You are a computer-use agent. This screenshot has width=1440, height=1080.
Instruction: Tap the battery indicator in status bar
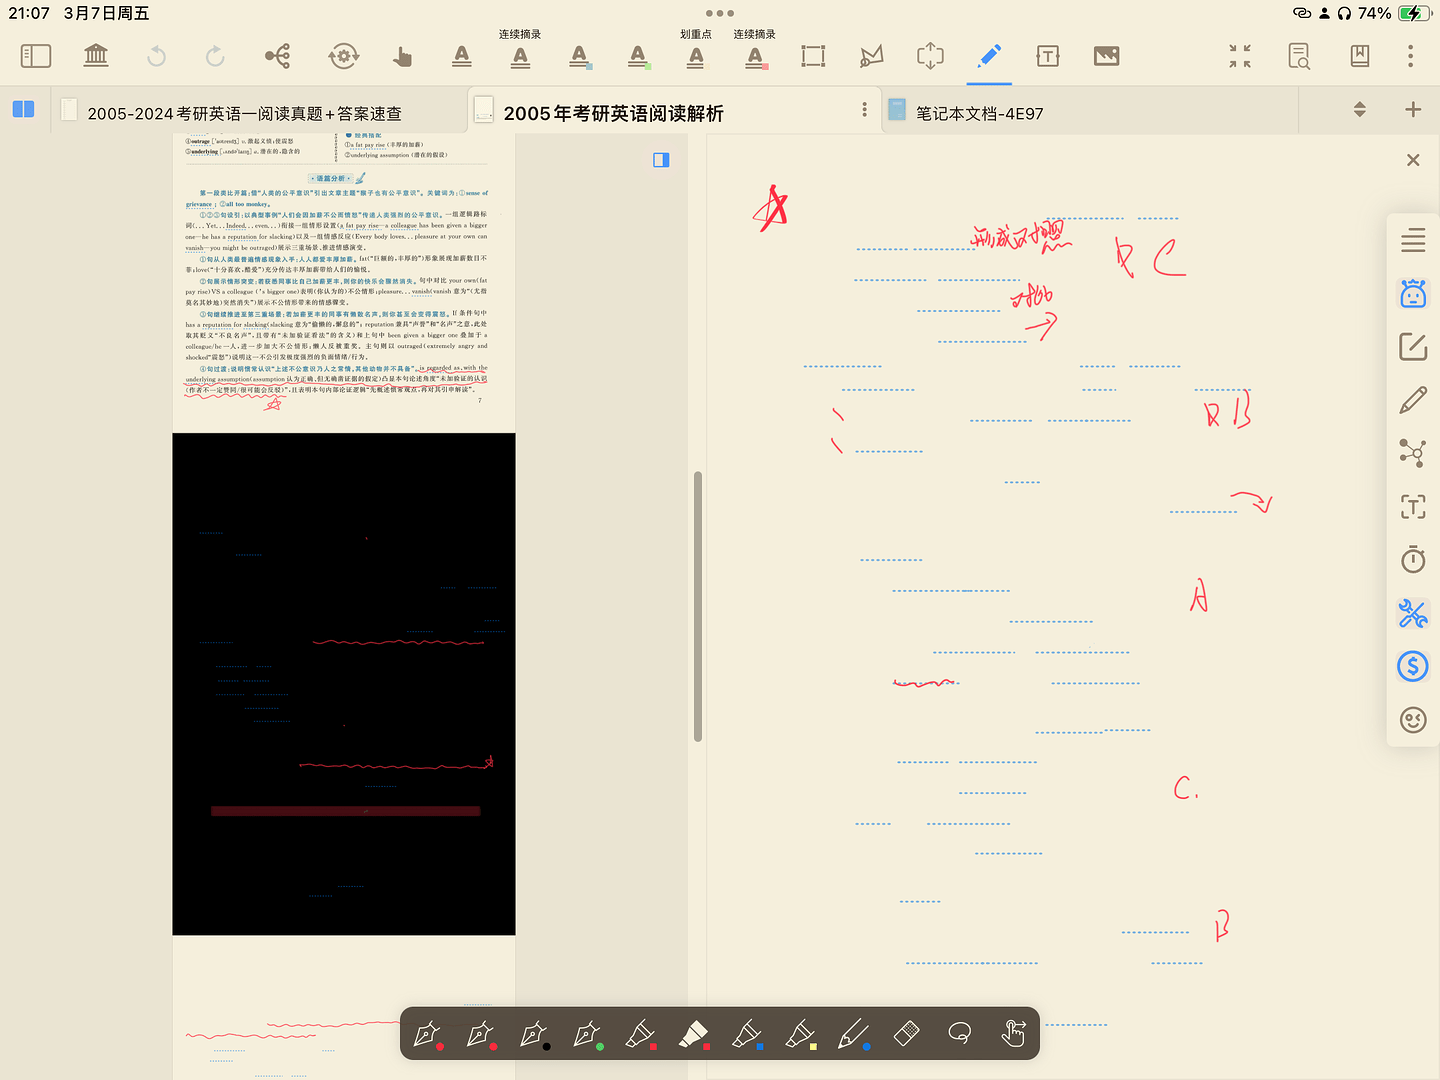coord(1414,13)
